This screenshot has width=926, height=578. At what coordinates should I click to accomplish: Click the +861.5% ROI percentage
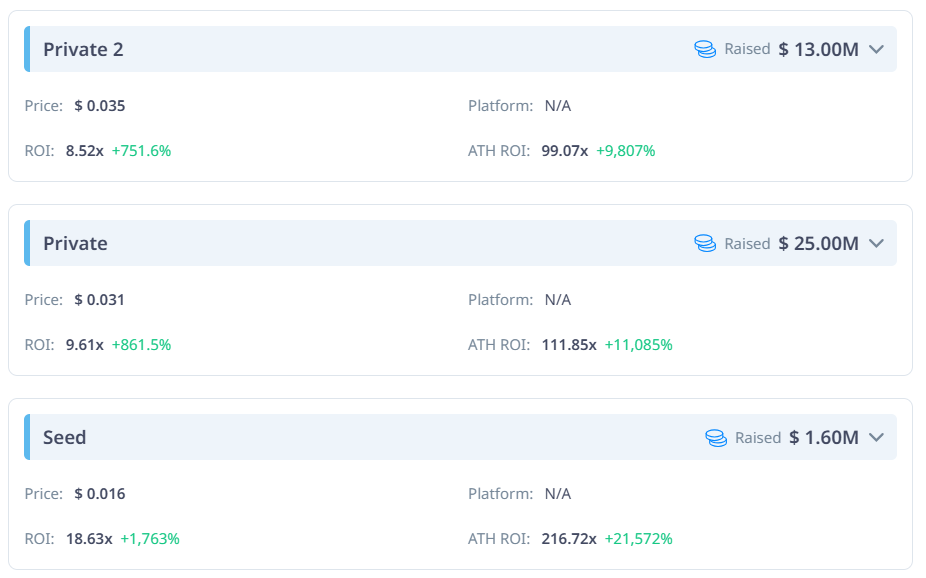(x=141, y=345)
